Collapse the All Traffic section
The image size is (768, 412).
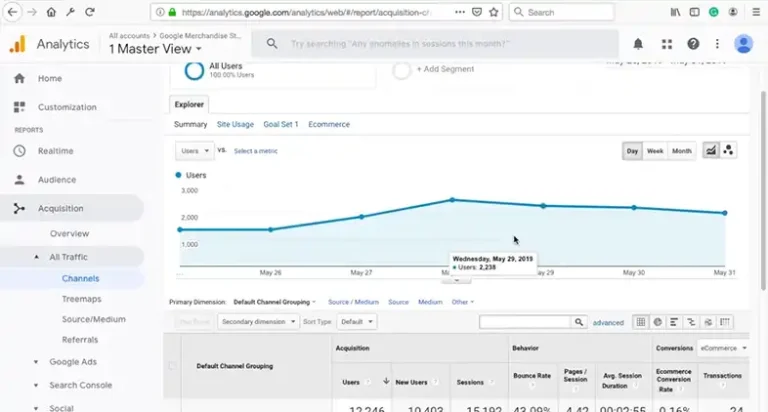click(37, 257)
